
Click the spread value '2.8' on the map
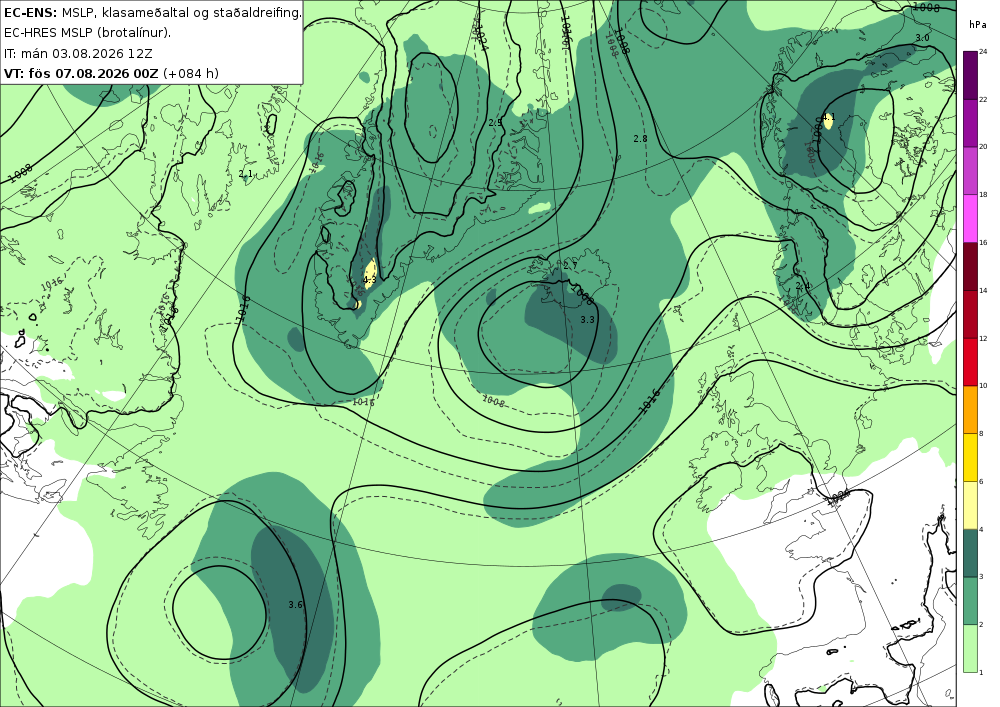[640, 138]
